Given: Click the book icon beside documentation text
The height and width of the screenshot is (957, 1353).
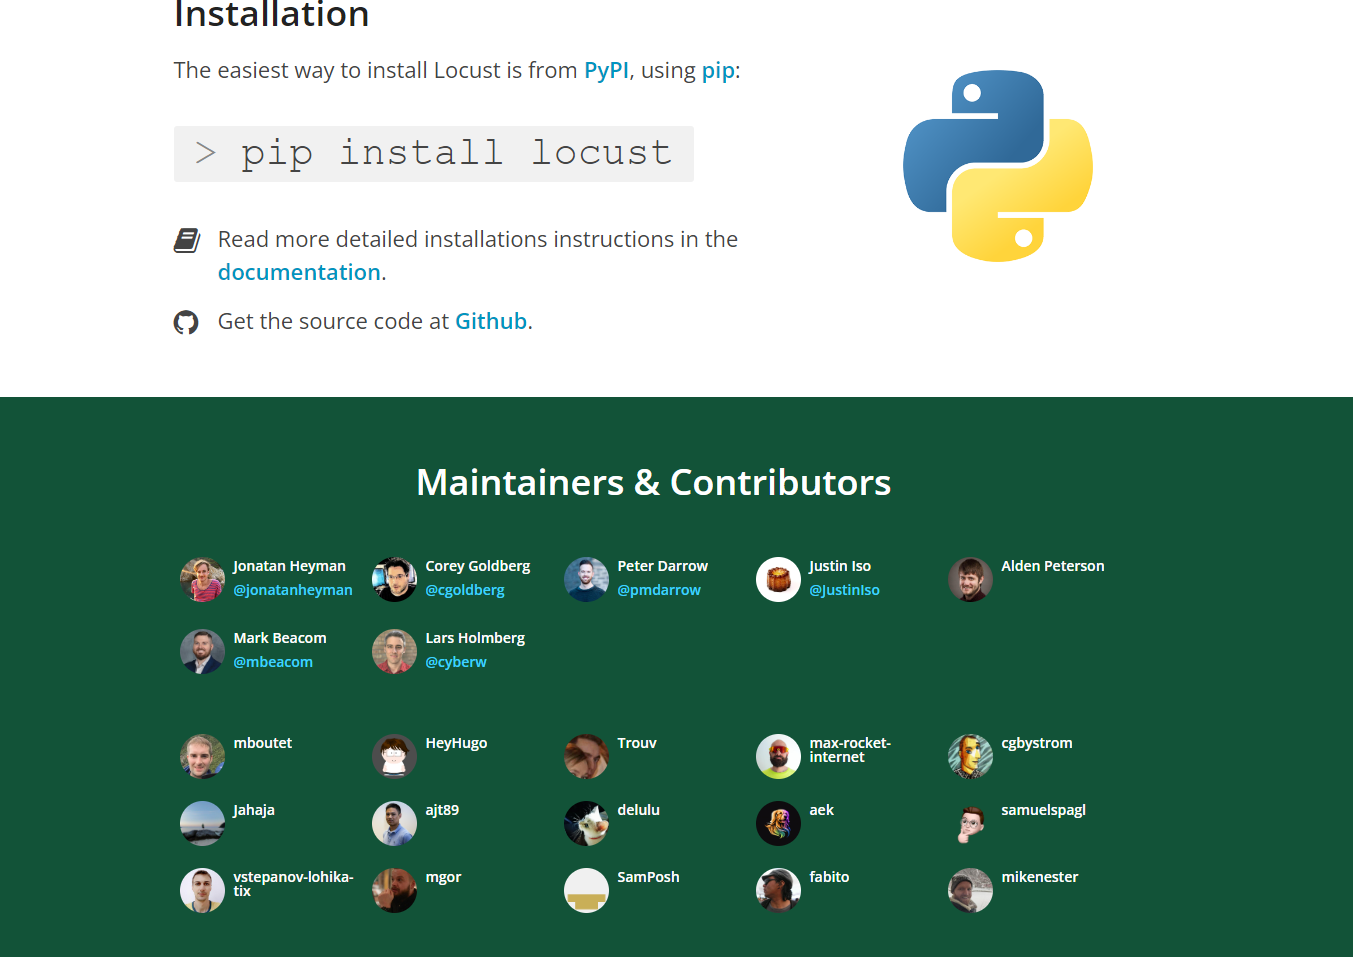Looking at the screenshot, I should pyautogui.click(x=187, y=240).
